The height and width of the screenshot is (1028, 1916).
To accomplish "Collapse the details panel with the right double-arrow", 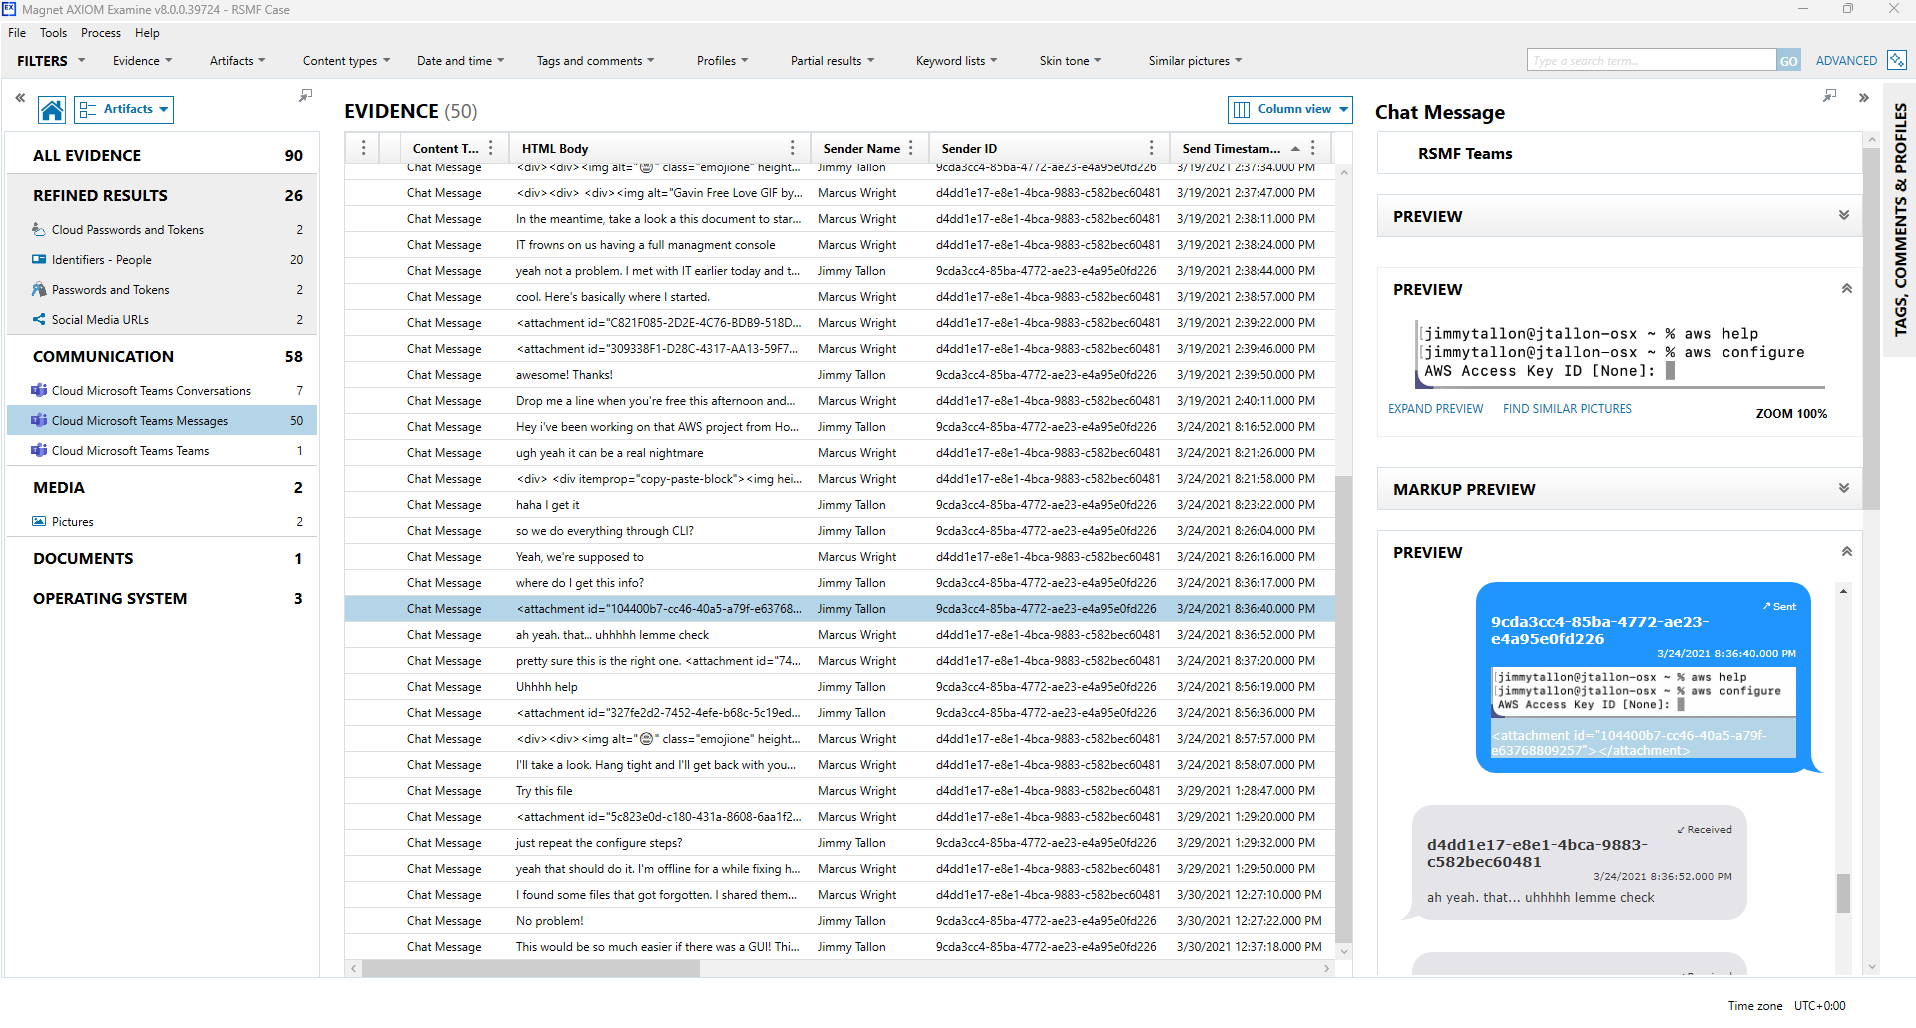I will (x=1863, y=98).
